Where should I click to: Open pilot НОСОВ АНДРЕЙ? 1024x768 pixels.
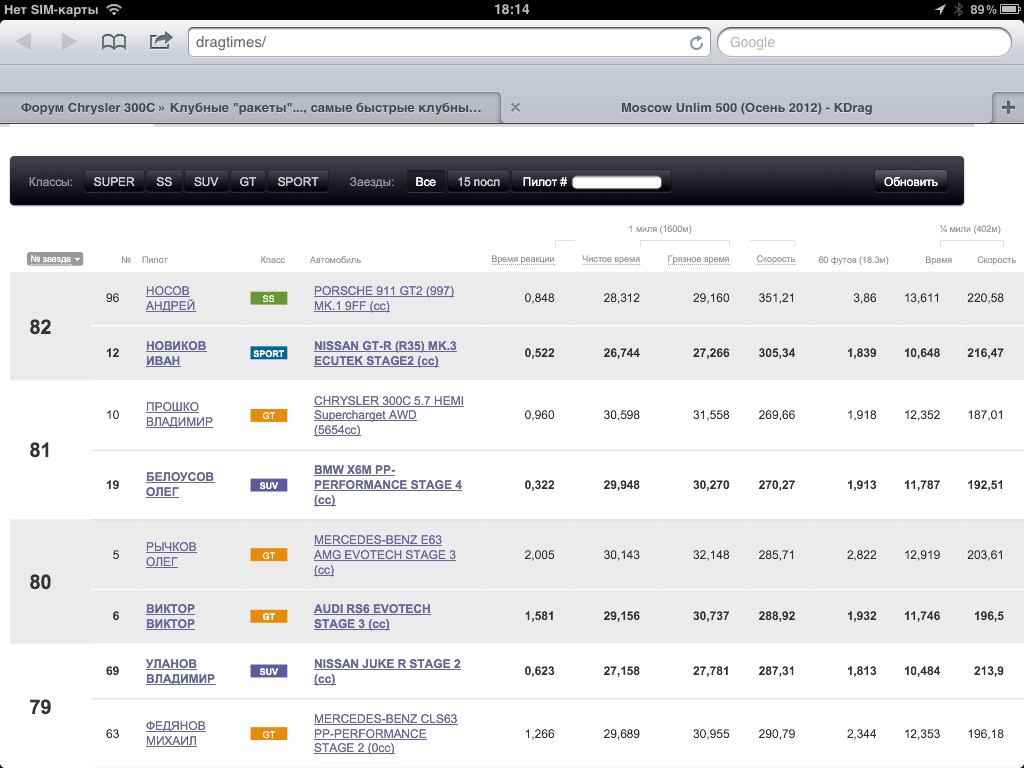(x=170, y=298)
